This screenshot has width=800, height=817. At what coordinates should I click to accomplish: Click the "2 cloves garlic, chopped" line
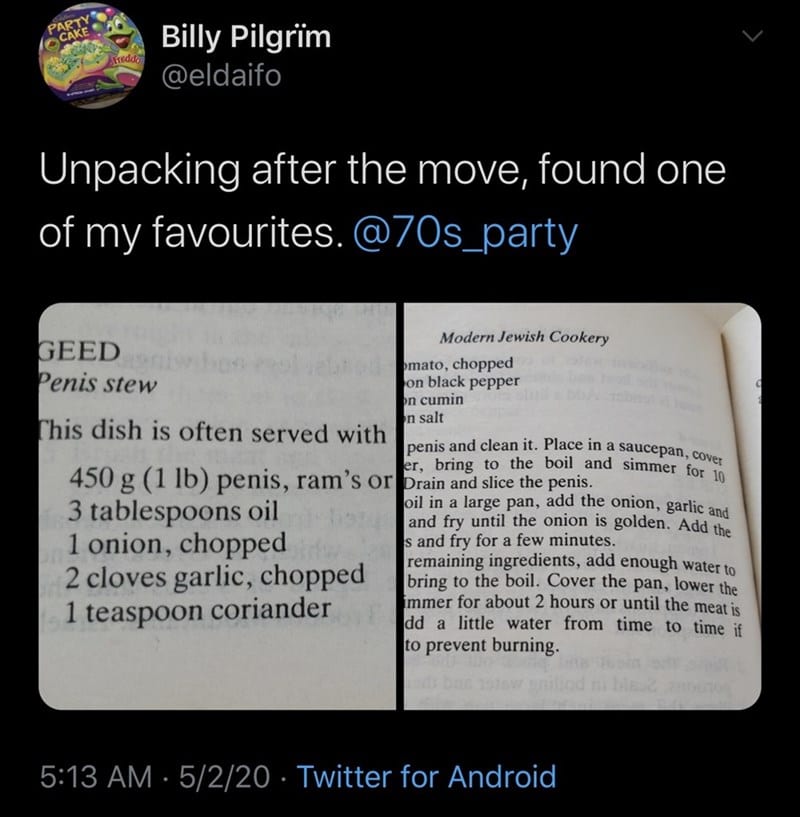click(x=215, y=576)
